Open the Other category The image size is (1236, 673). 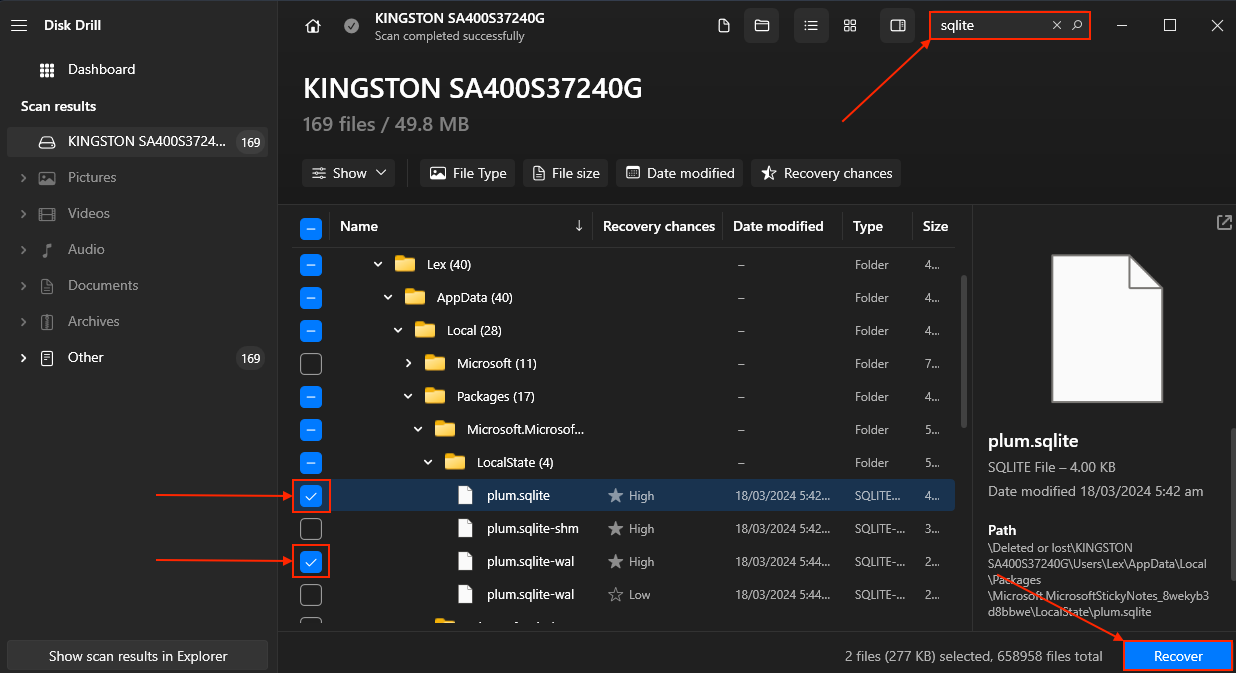pos(86,357)
